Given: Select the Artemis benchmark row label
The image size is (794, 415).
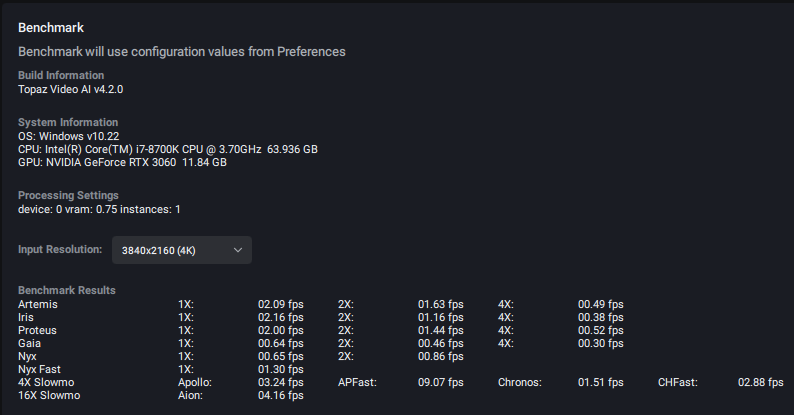Looking at the screenshot, I should [37, 304].
